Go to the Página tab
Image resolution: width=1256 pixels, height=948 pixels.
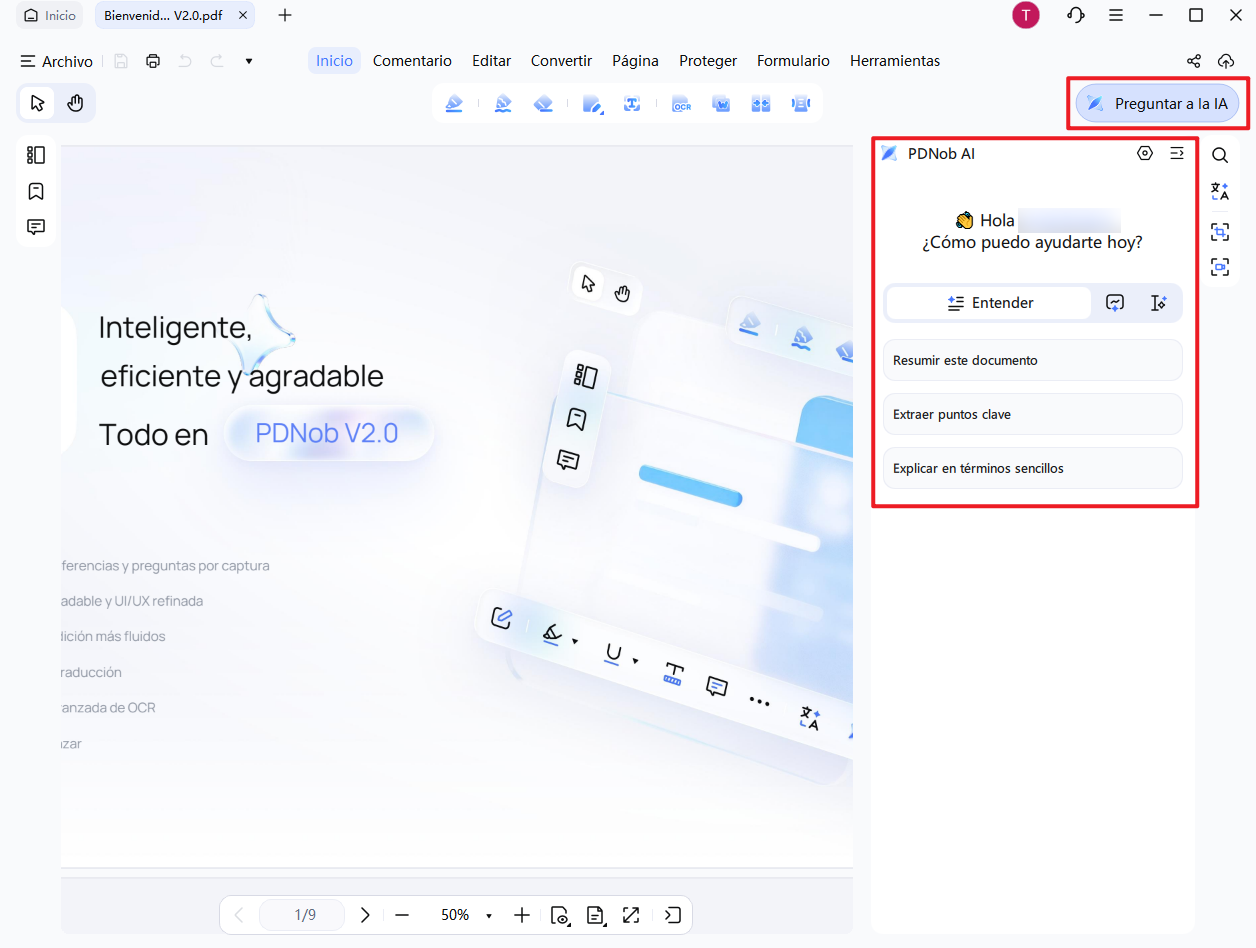[x=636, y=61]
